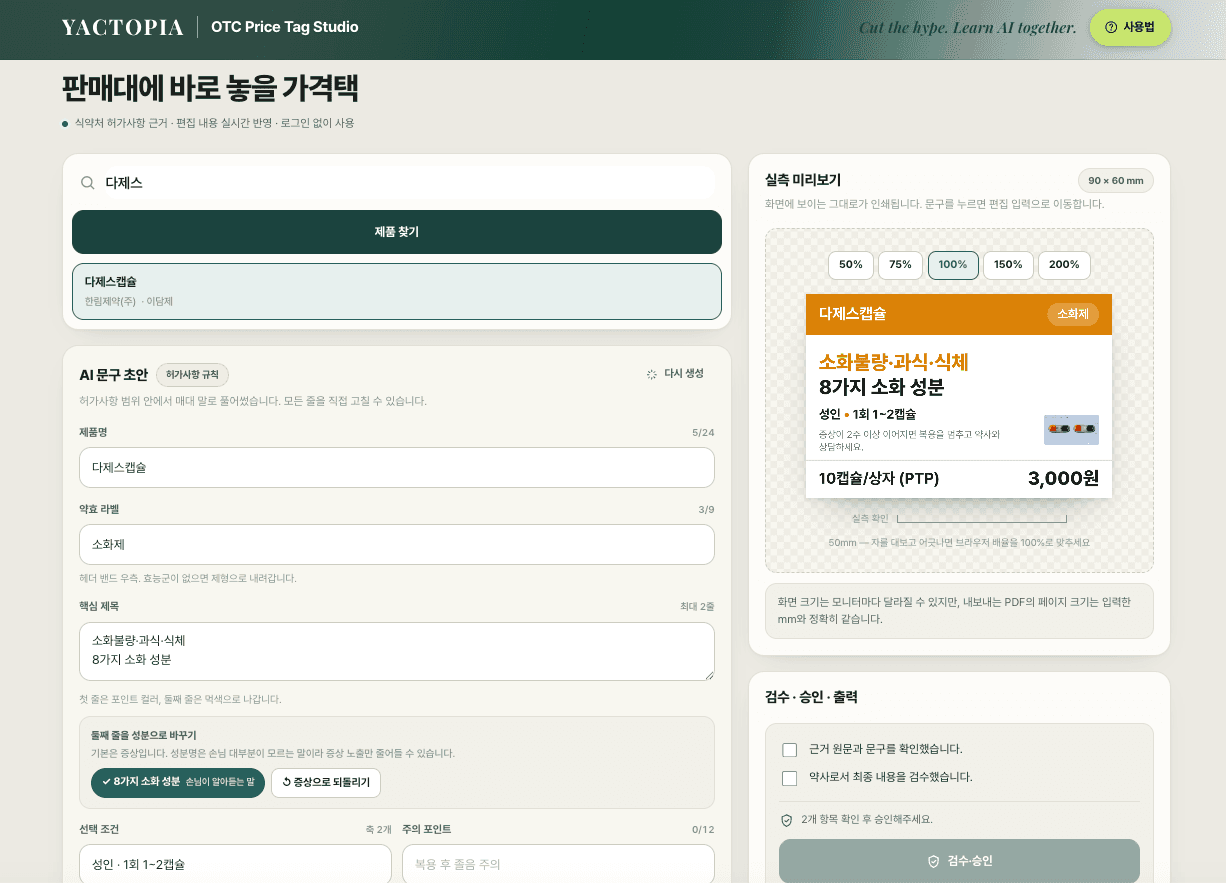This screenshot has height=883, width=1226.
Task: Set preview zoom to 75%
Action: tap(901, 265)
